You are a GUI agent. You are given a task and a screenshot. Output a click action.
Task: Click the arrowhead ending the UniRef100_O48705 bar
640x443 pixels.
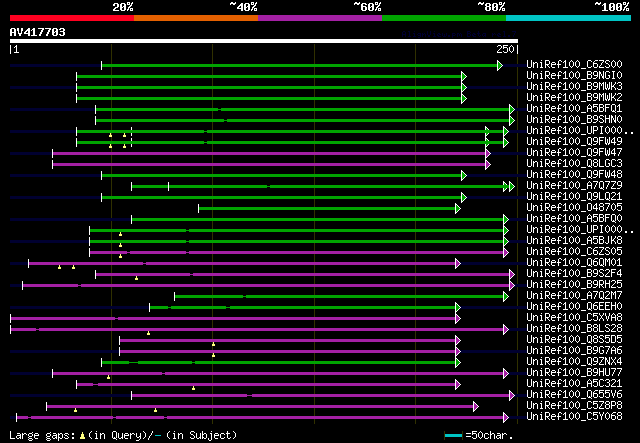pos(457,208)
